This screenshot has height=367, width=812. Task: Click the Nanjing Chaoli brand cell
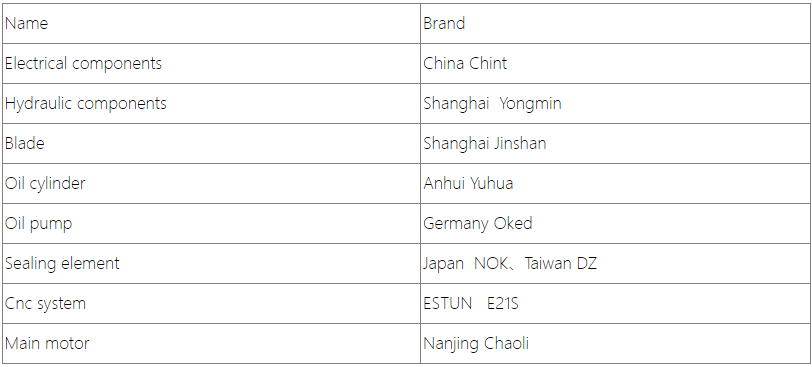[615, 344]
